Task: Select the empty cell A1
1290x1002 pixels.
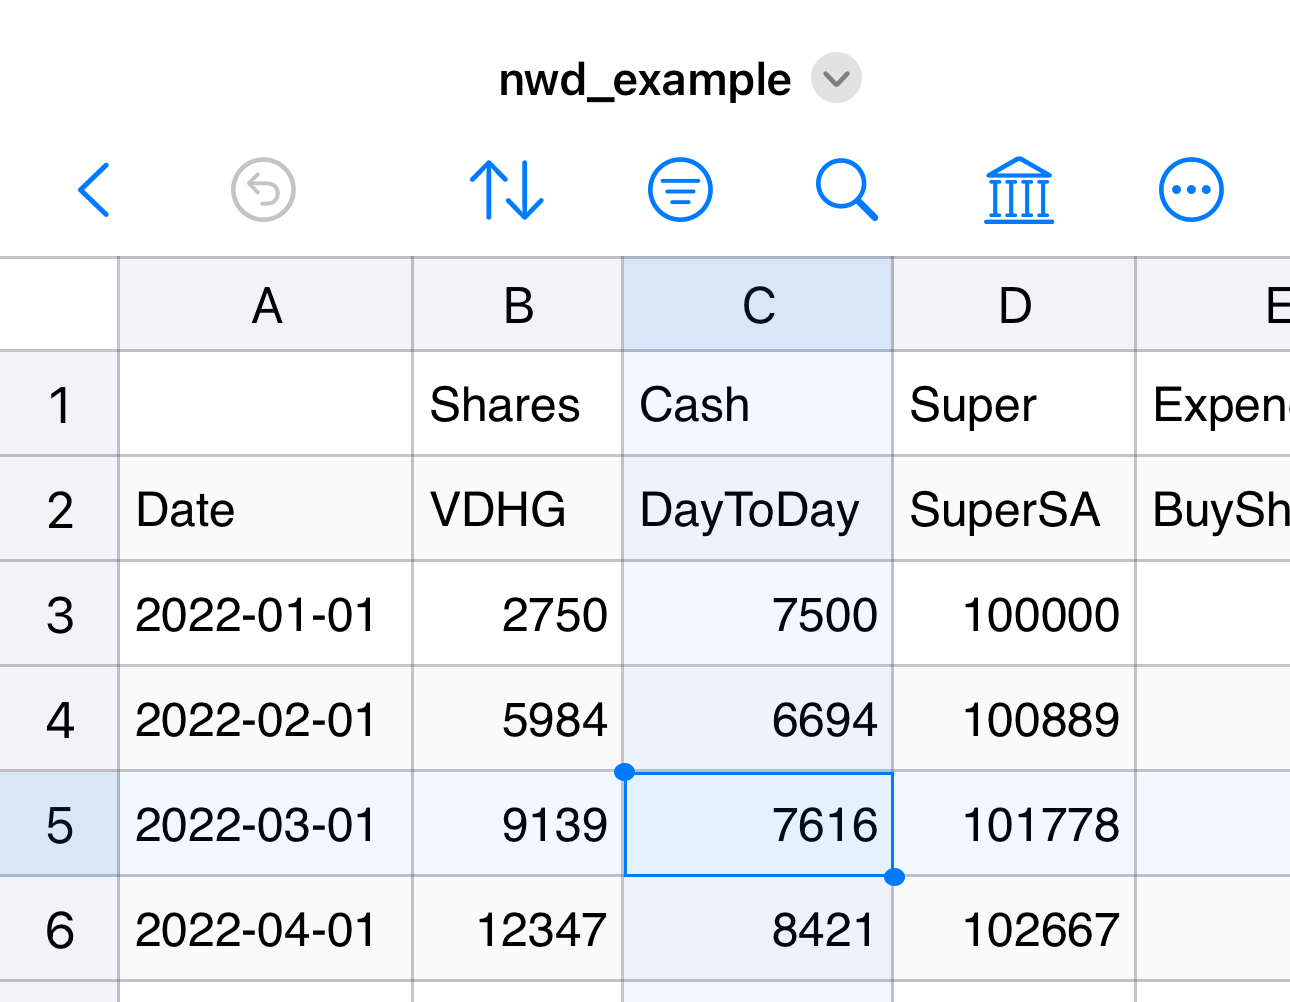Action: 266,404
